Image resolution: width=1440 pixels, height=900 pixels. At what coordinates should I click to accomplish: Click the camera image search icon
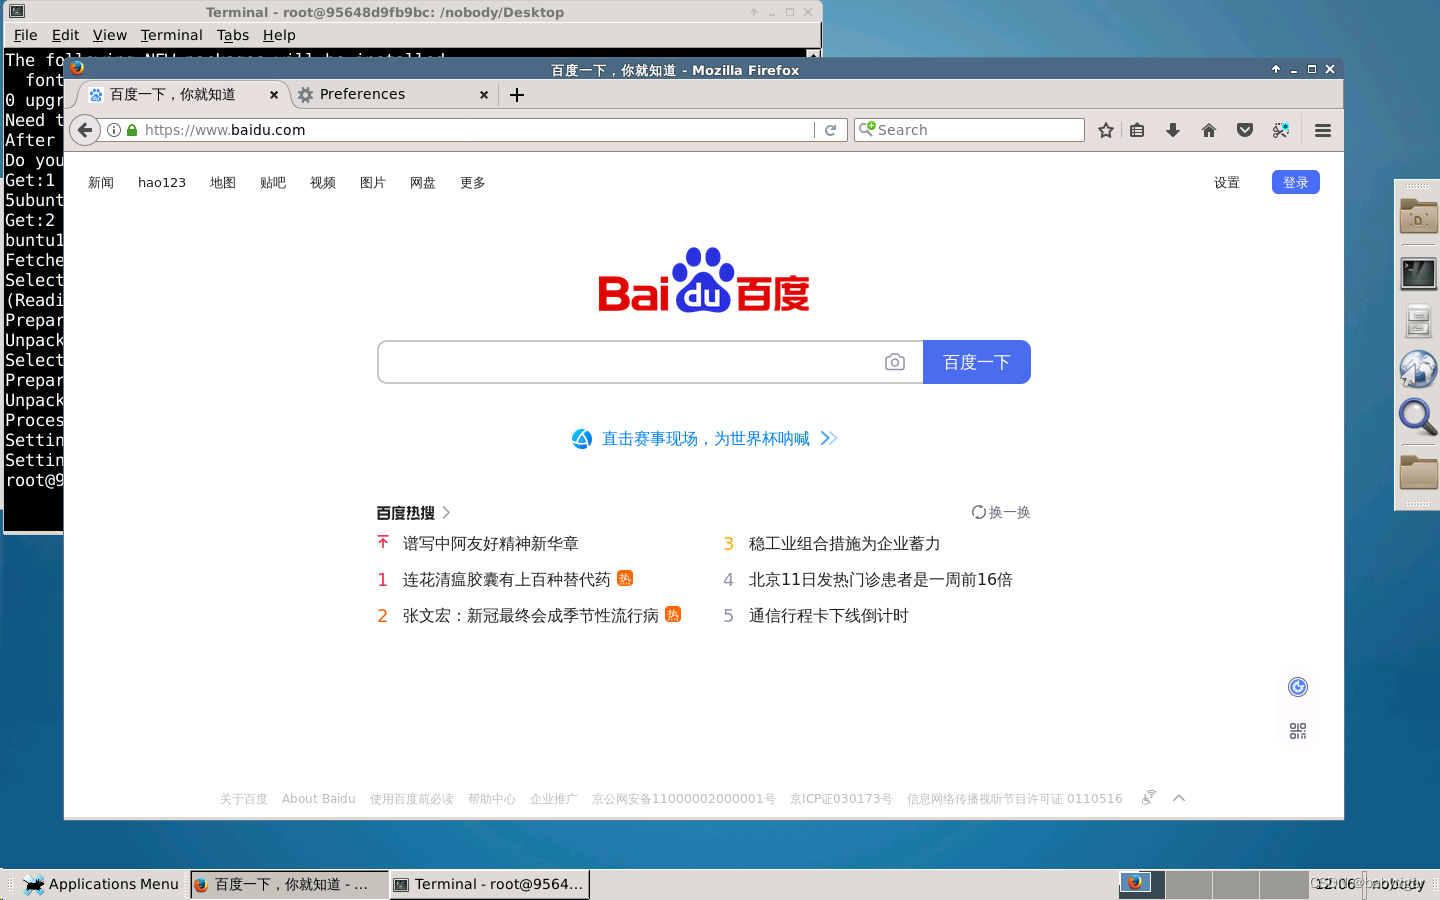click(x=895, y=362)
